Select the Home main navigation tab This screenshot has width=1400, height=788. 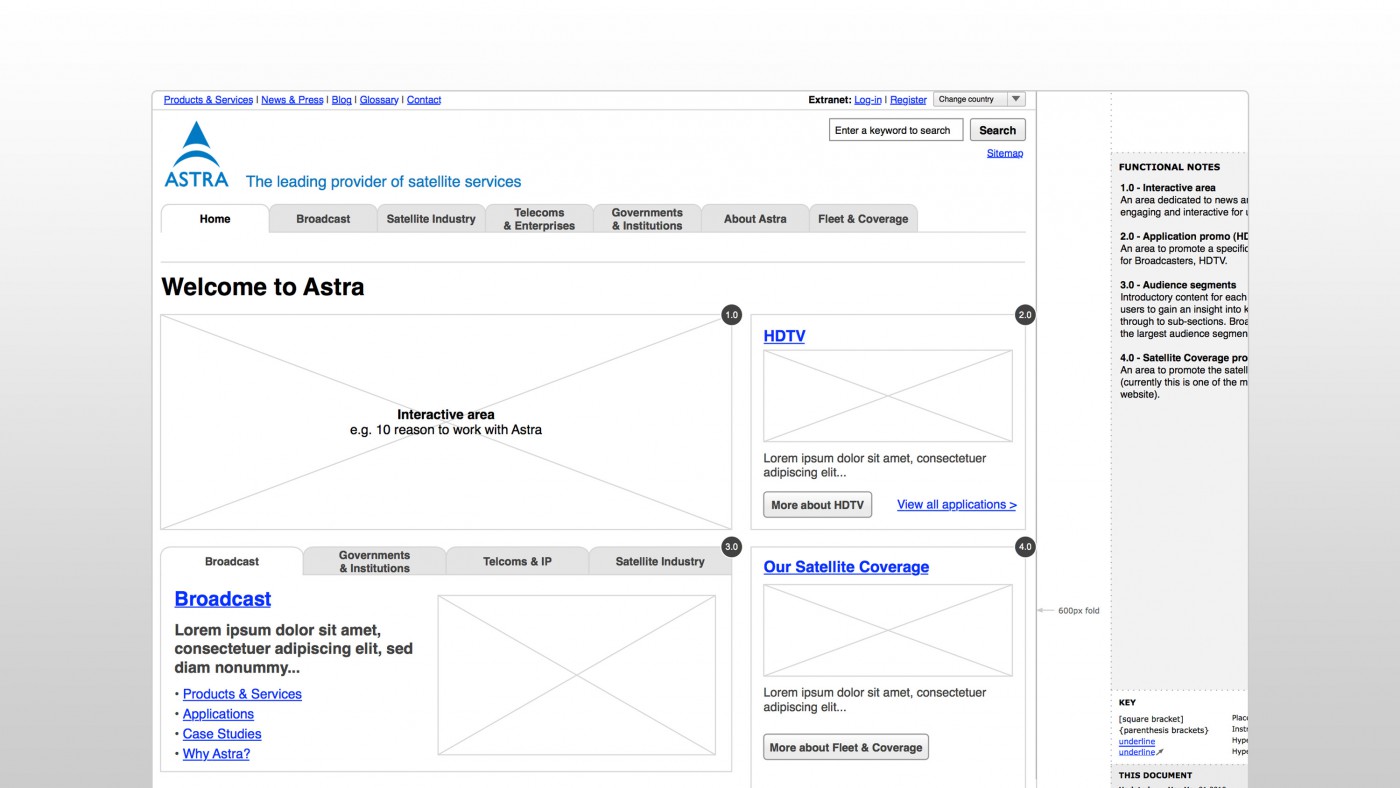[x=215, y=219]
